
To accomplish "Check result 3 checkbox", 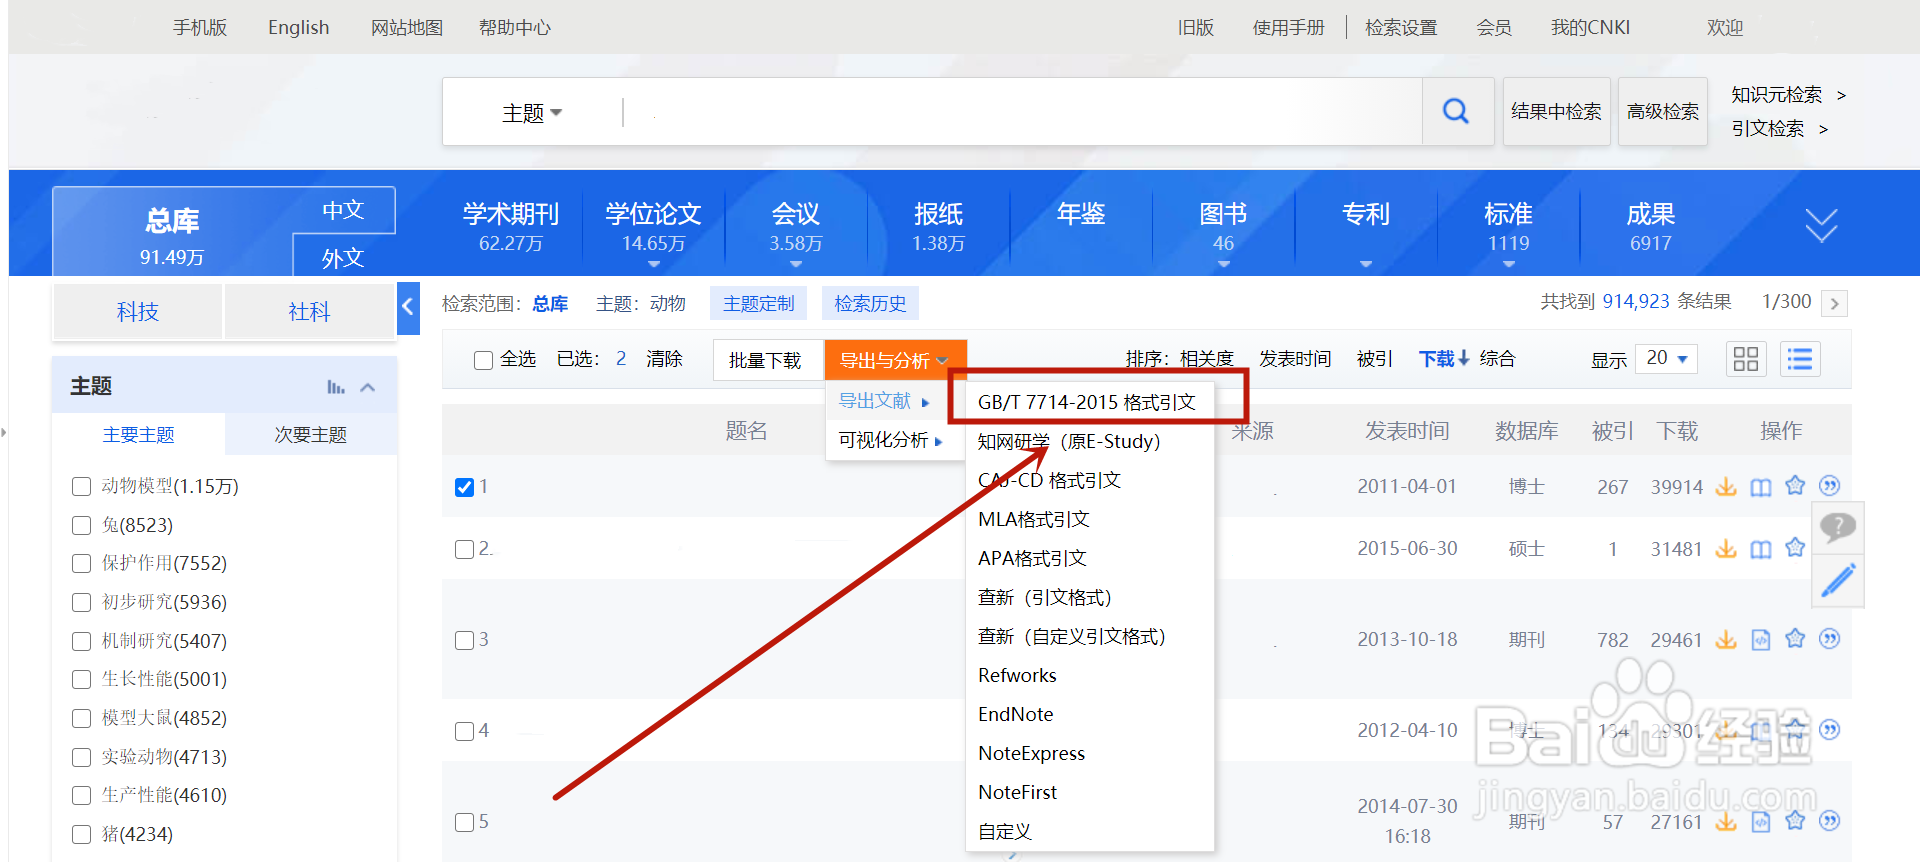I will 464,640.
